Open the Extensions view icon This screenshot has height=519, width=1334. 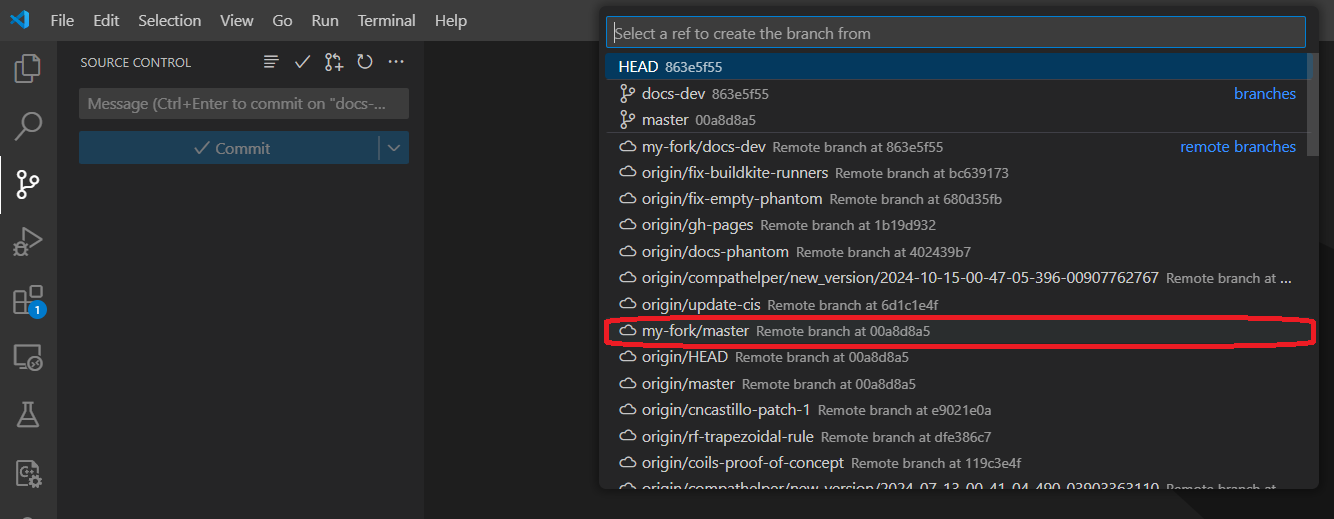pyautogui.click(x=28, y=300)
